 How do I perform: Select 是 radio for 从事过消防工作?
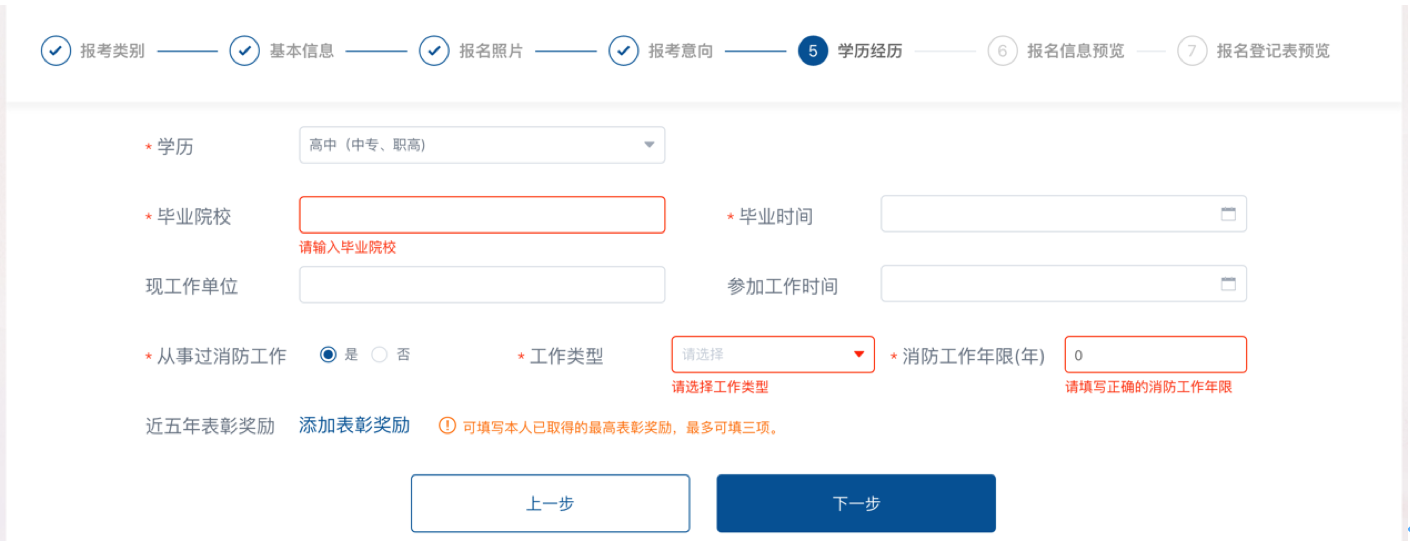pos(328,355)
